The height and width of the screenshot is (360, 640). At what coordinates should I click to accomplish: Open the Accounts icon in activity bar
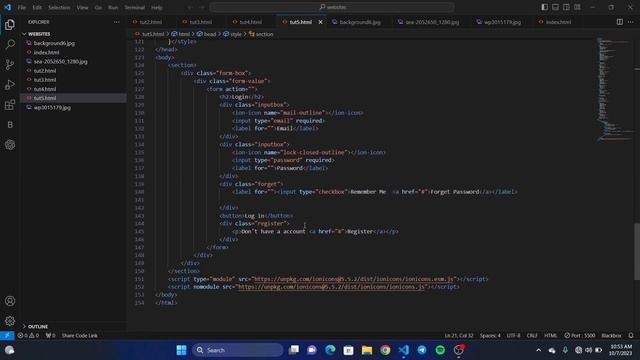pos(10,301)
